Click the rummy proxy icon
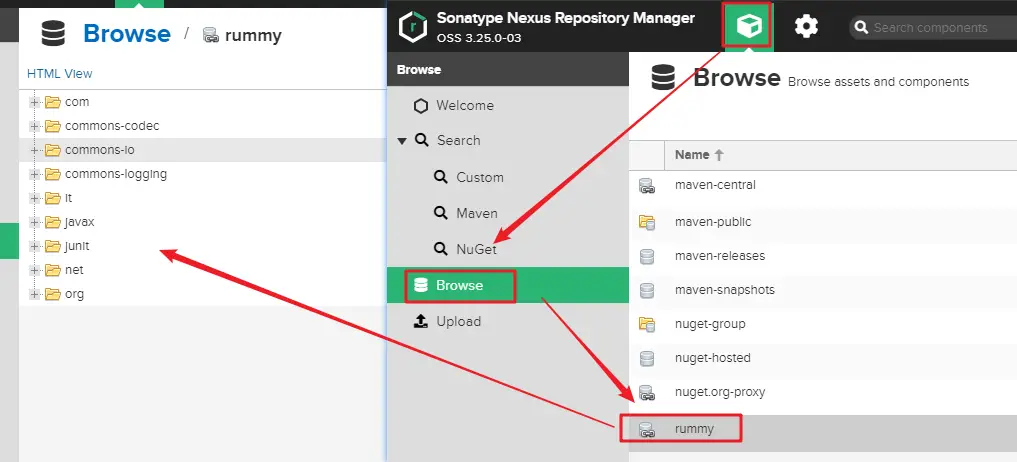The image size is (1017, 462). click(x=647, y=430)
